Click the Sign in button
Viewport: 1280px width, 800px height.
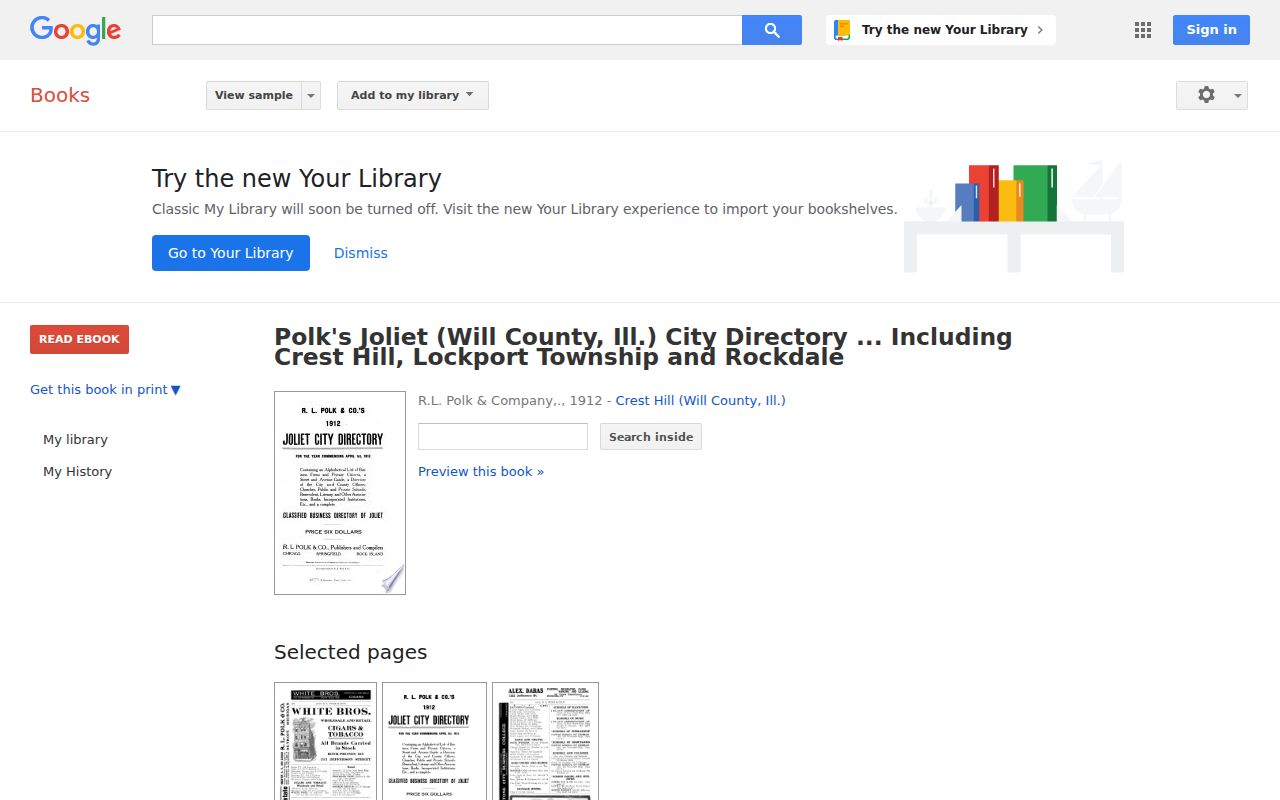1211,30
